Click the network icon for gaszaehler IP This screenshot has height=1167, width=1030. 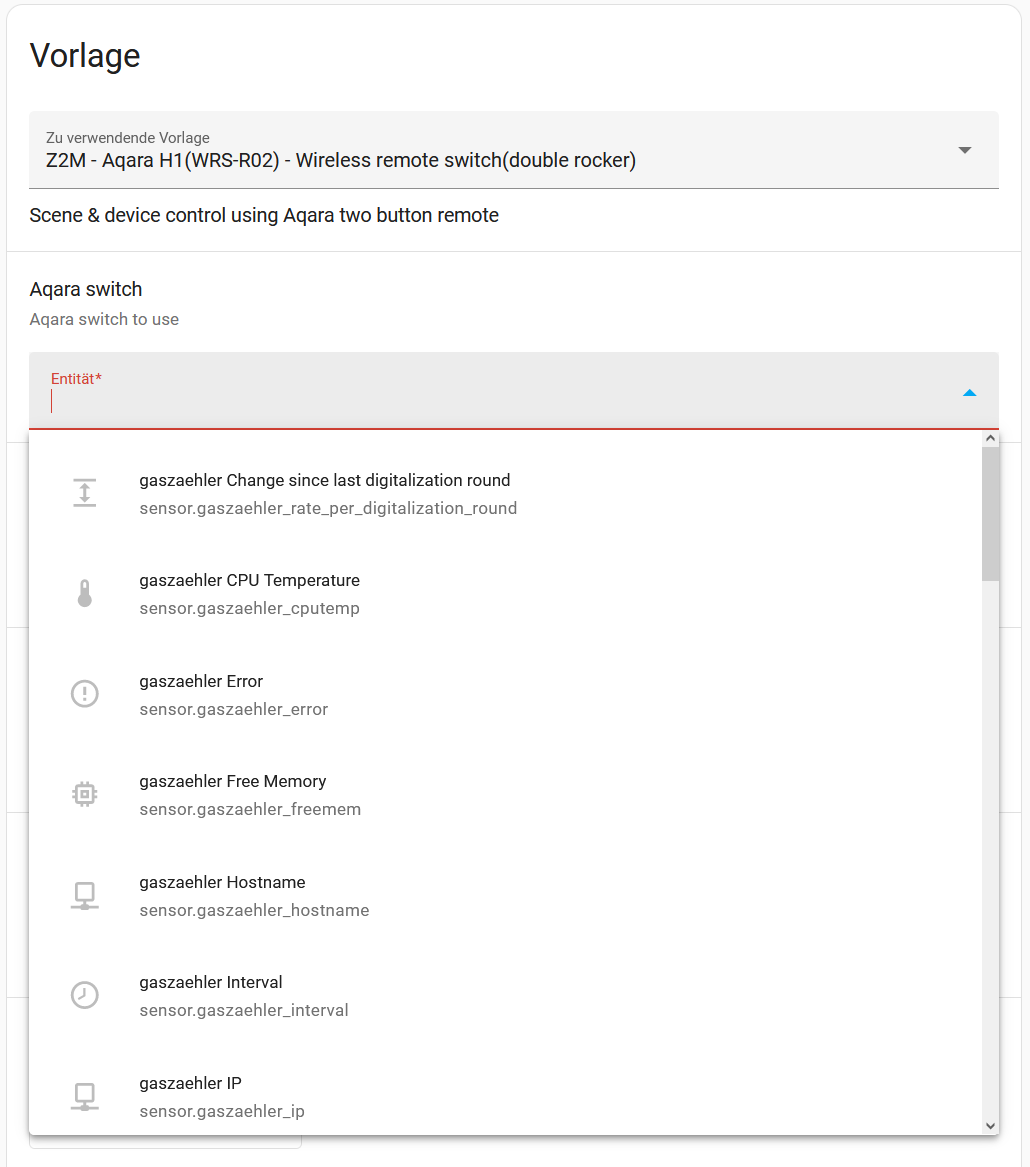click(x=85, y=1096)
